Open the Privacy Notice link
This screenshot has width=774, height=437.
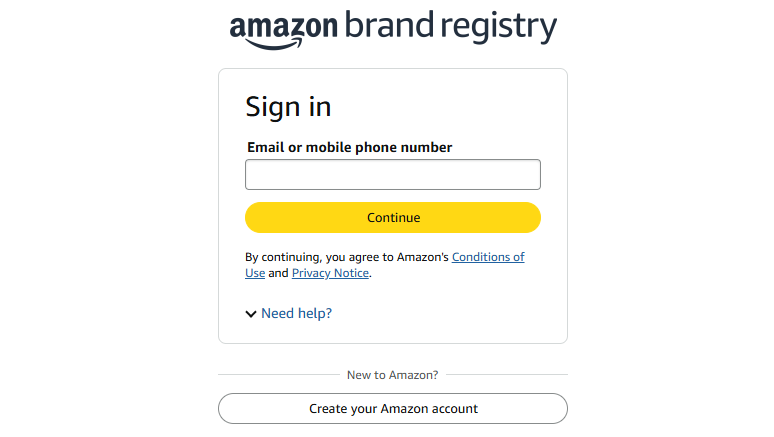(x=330, y=273)
